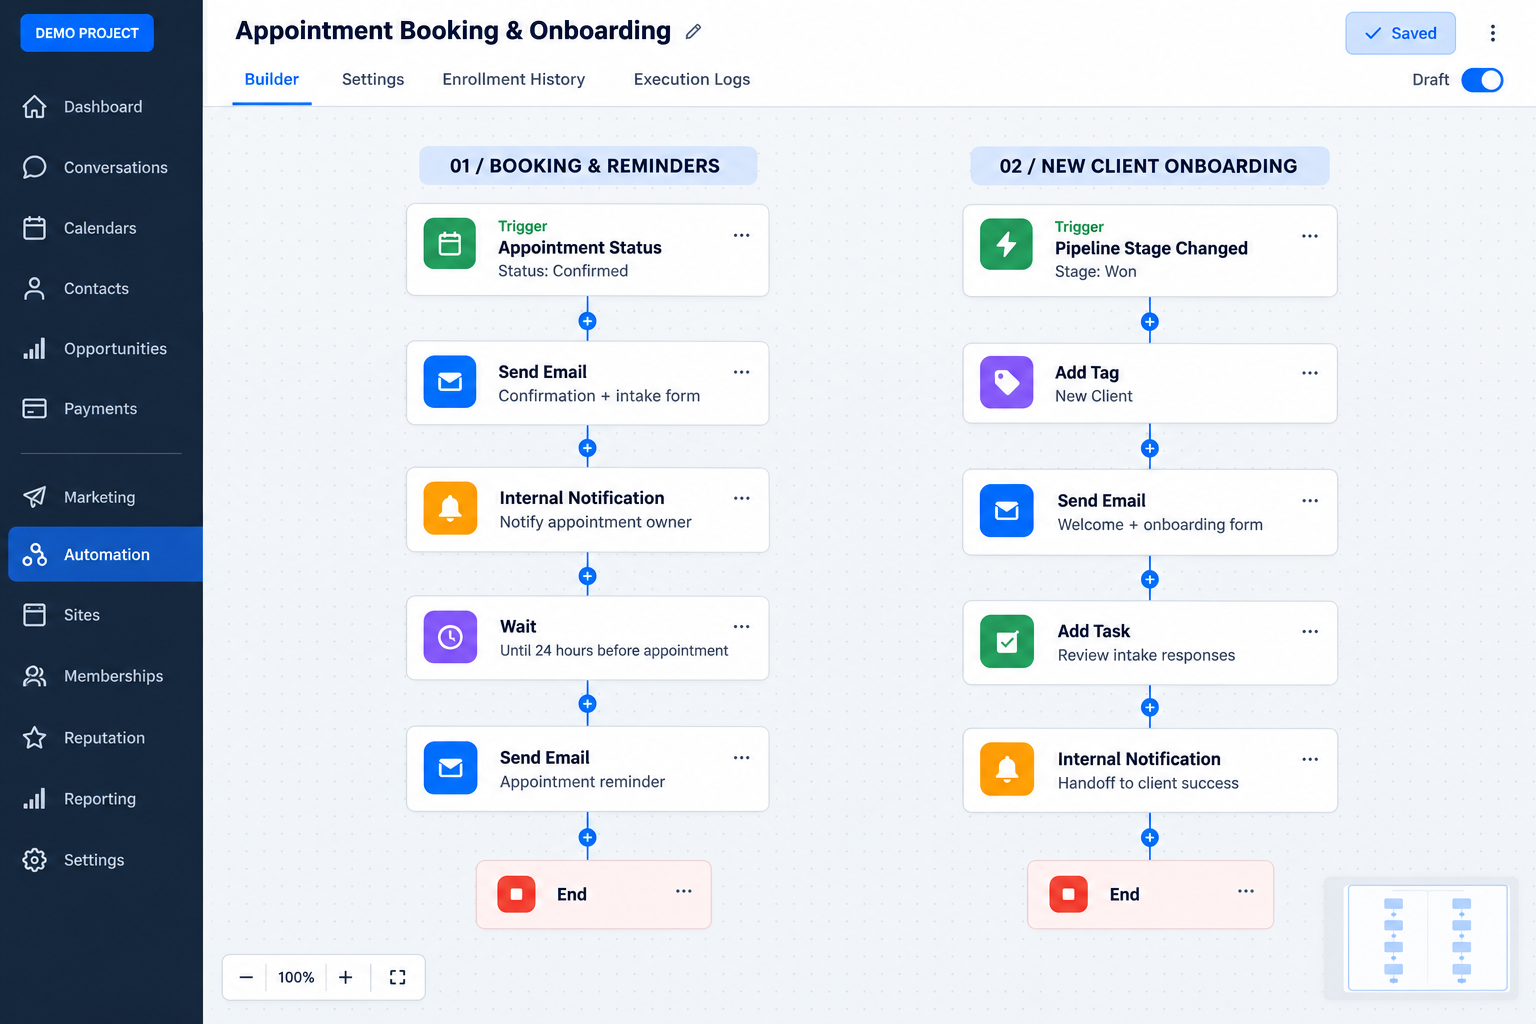Fit workflow to screen with expand icon
Screen dimensions: 1536x1024
click(x=397, y=977)
